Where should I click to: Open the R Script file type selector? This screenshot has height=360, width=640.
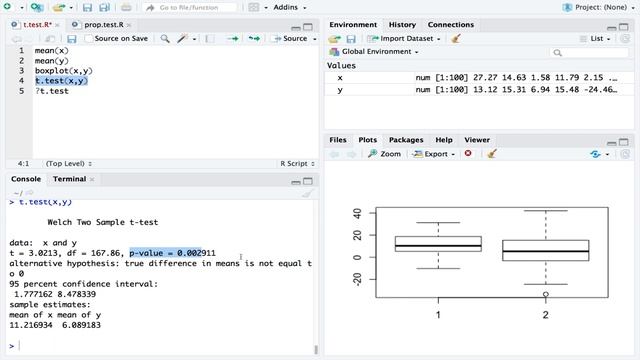click(x=297, y=164)
